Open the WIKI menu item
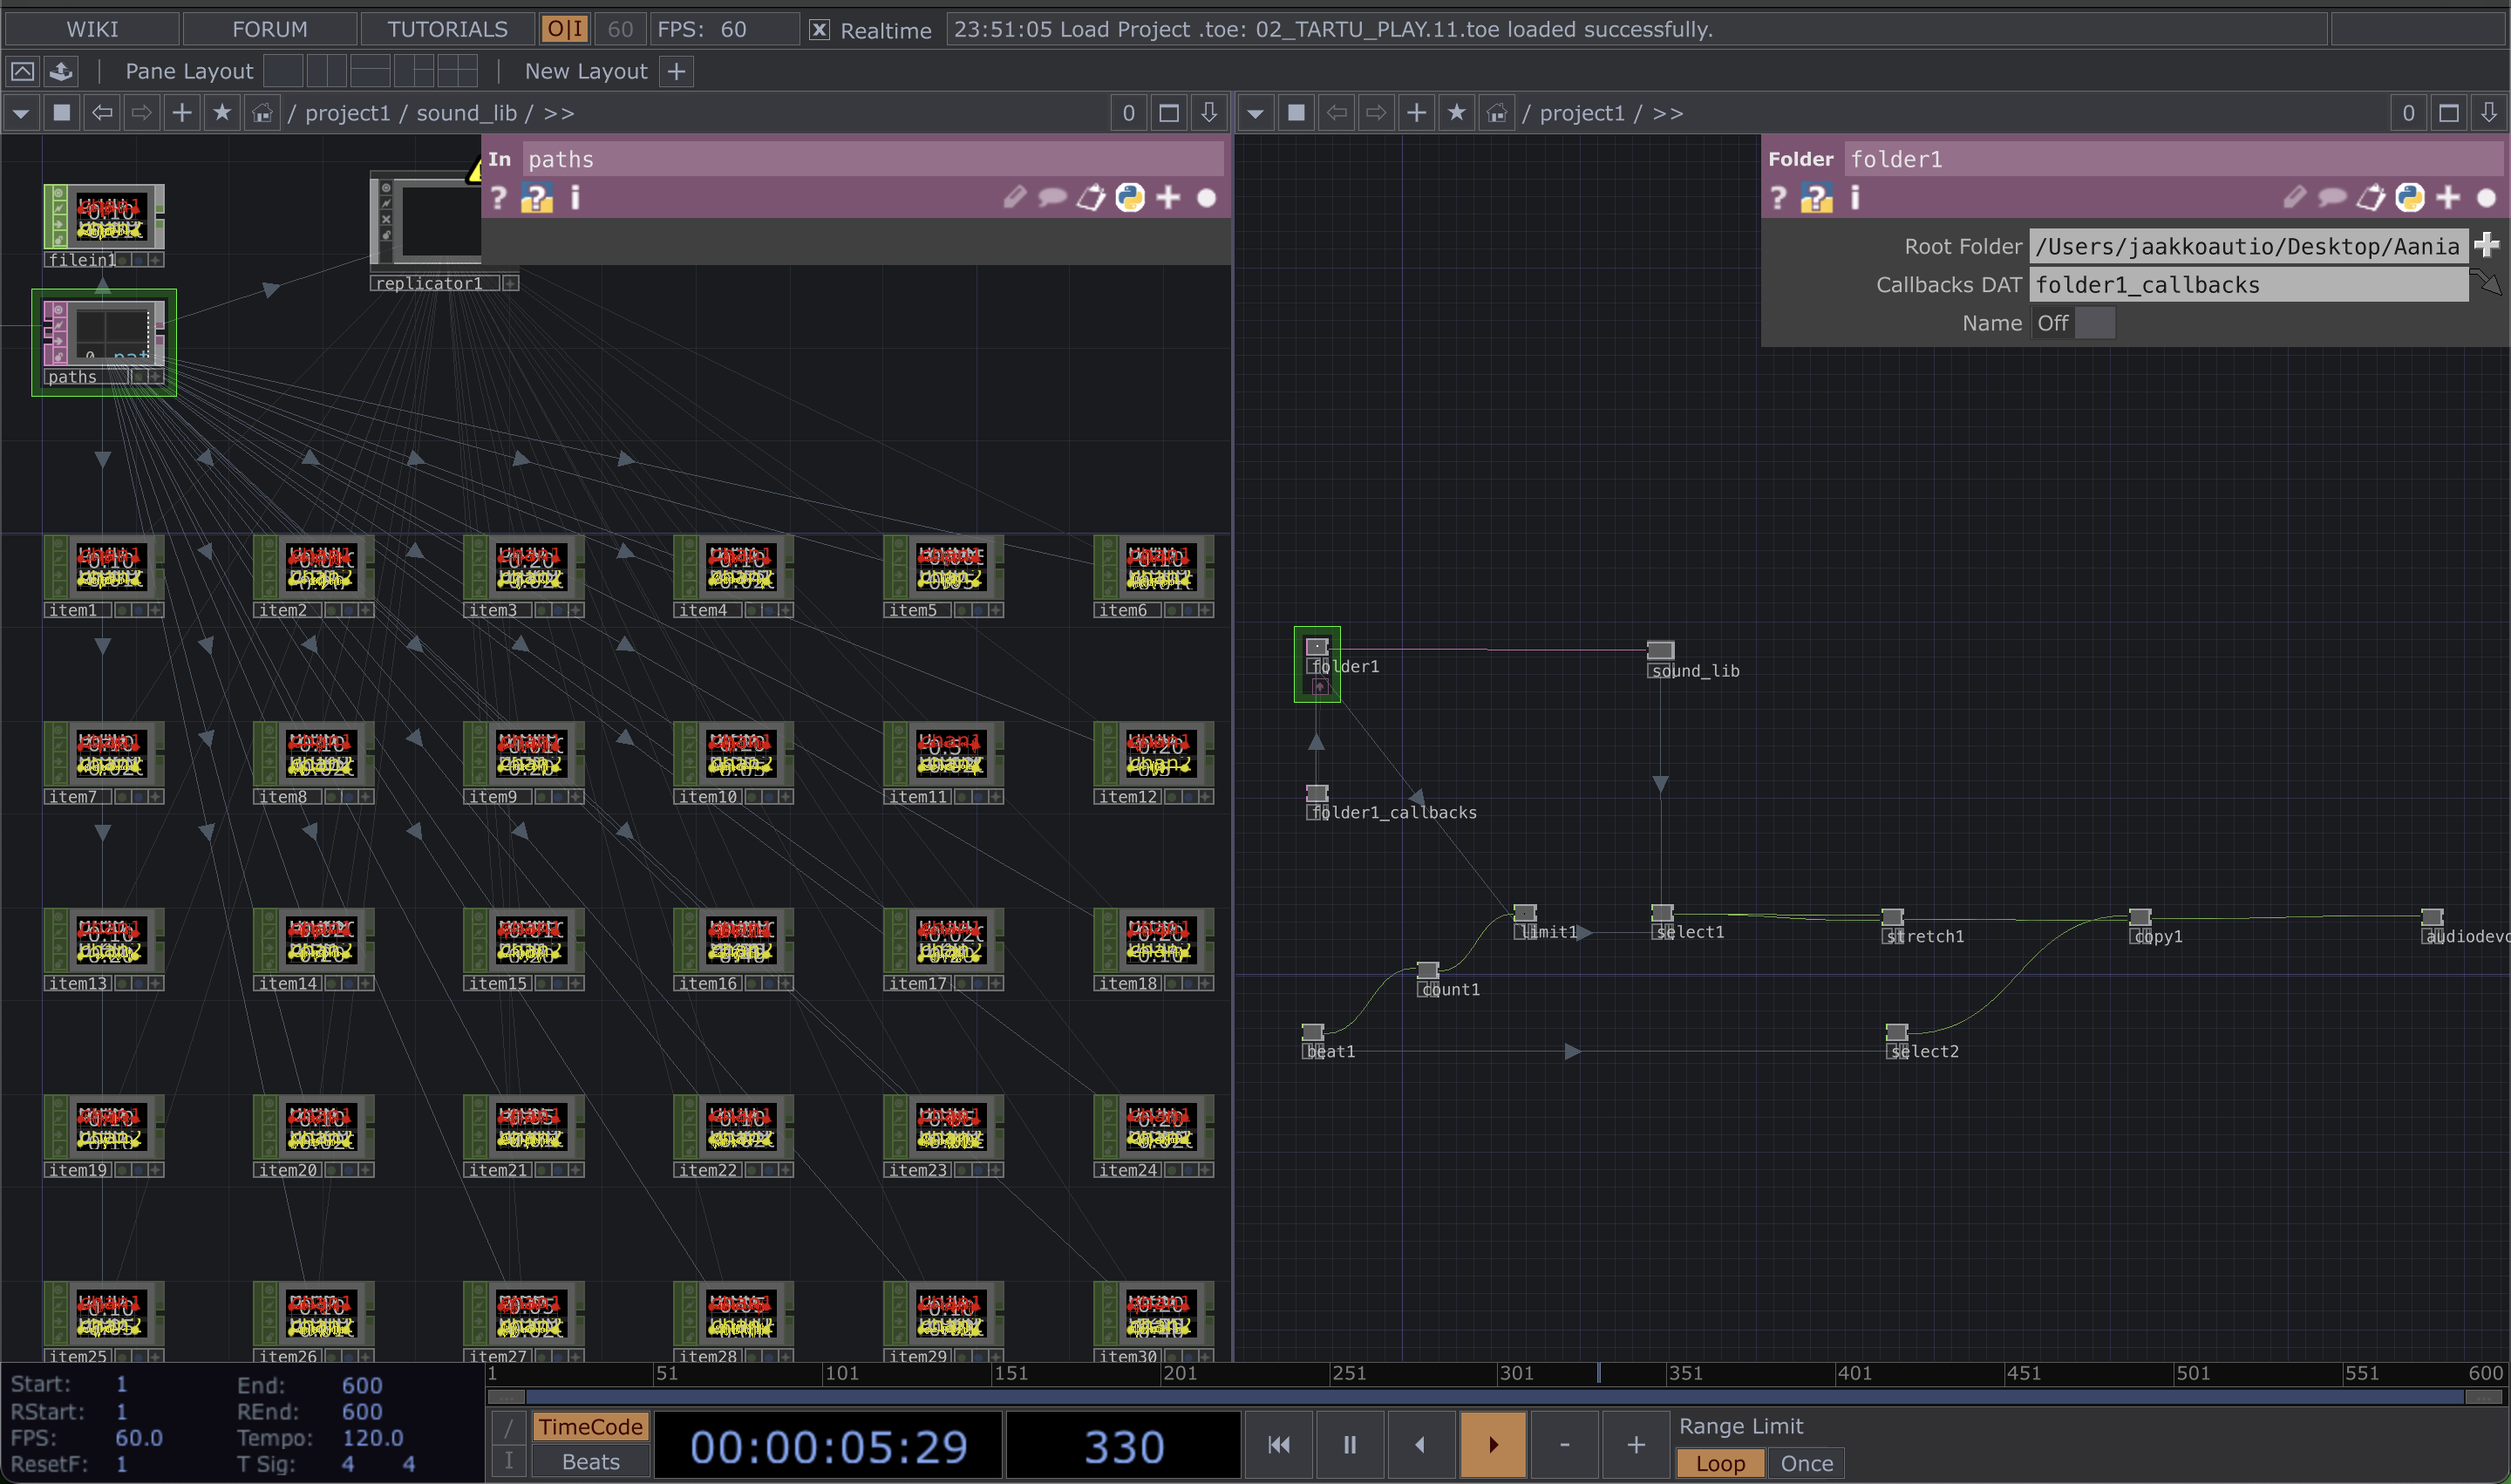This screenshot has height=1484, width=2511. [x=92, y=29]
